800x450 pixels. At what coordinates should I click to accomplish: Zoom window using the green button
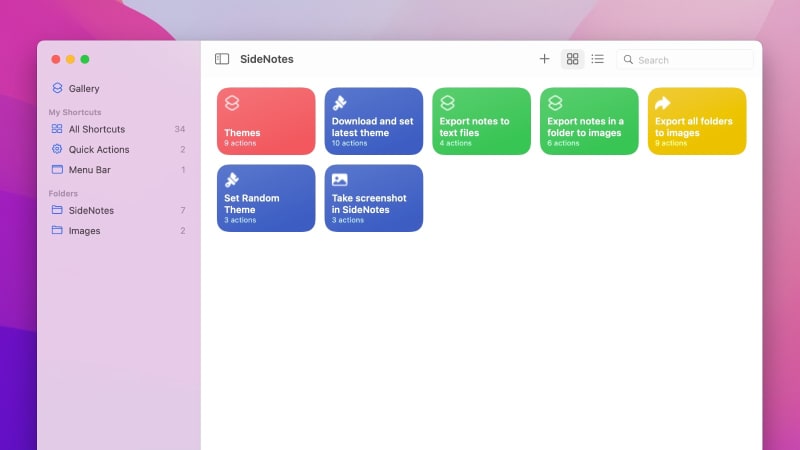point(85,59)
